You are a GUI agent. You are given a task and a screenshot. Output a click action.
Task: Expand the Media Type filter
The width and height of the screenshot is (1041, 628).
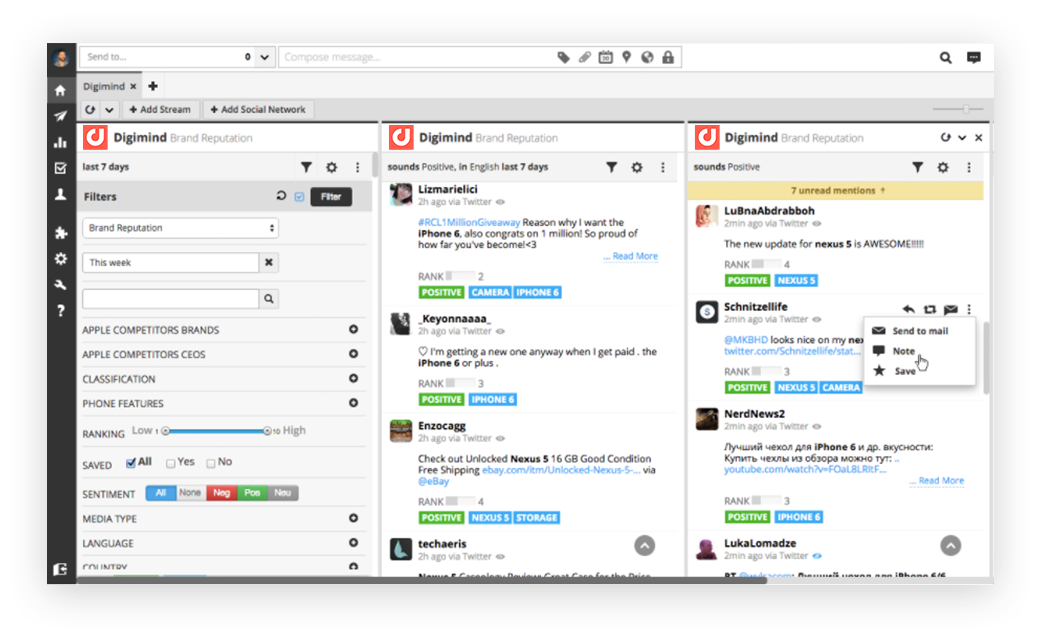pos(353,518)
